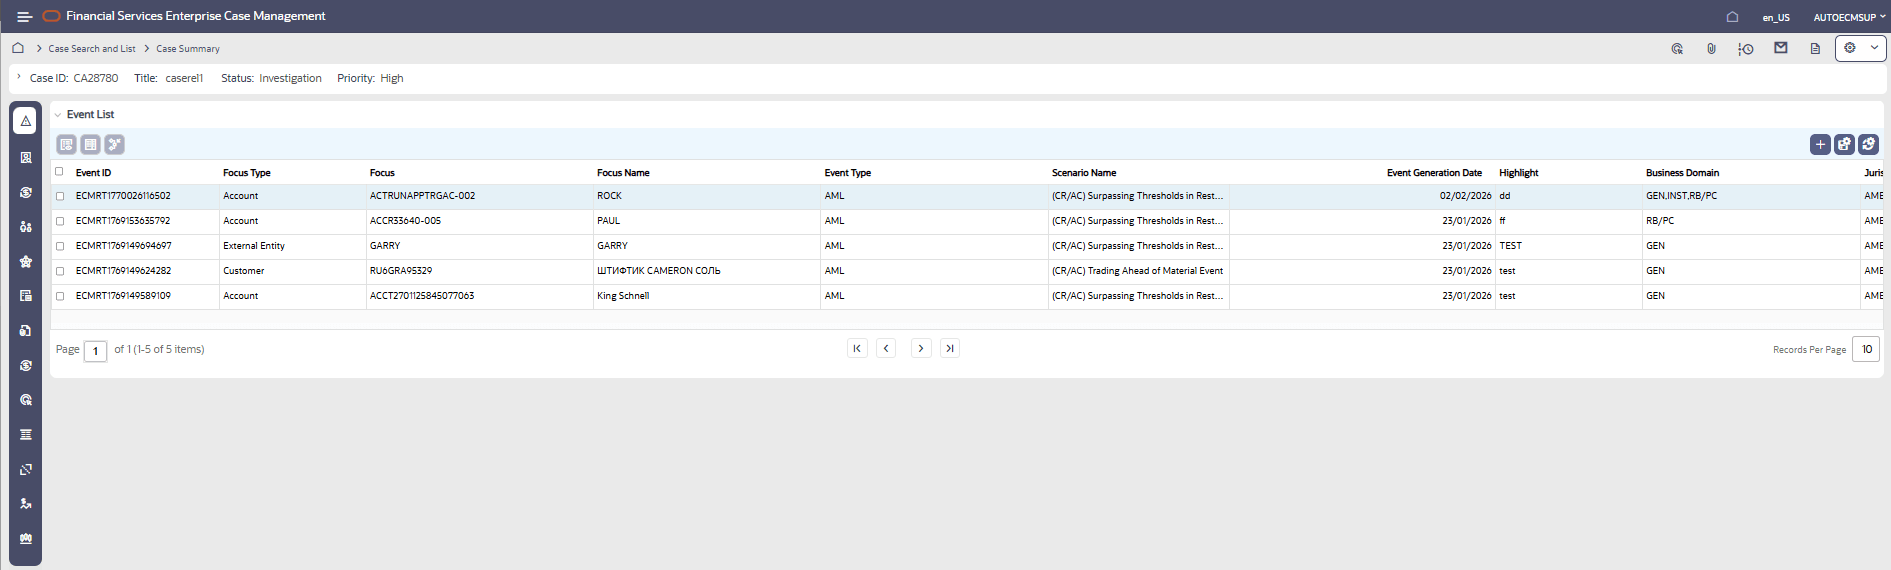Click the gear-document button beside plus
The height and width of the screenshot is (570, 1891).
click(1845, 145)
